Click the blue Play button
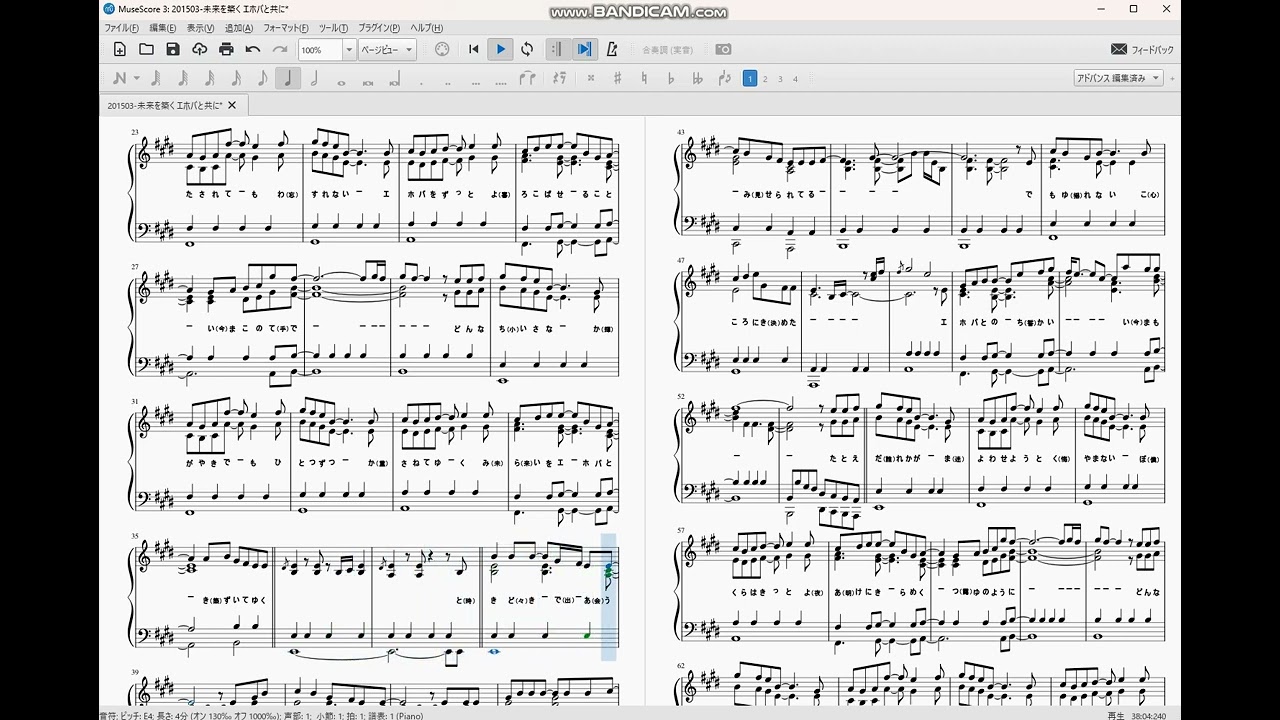The image size is (1280, 720). tap(501, 49)
